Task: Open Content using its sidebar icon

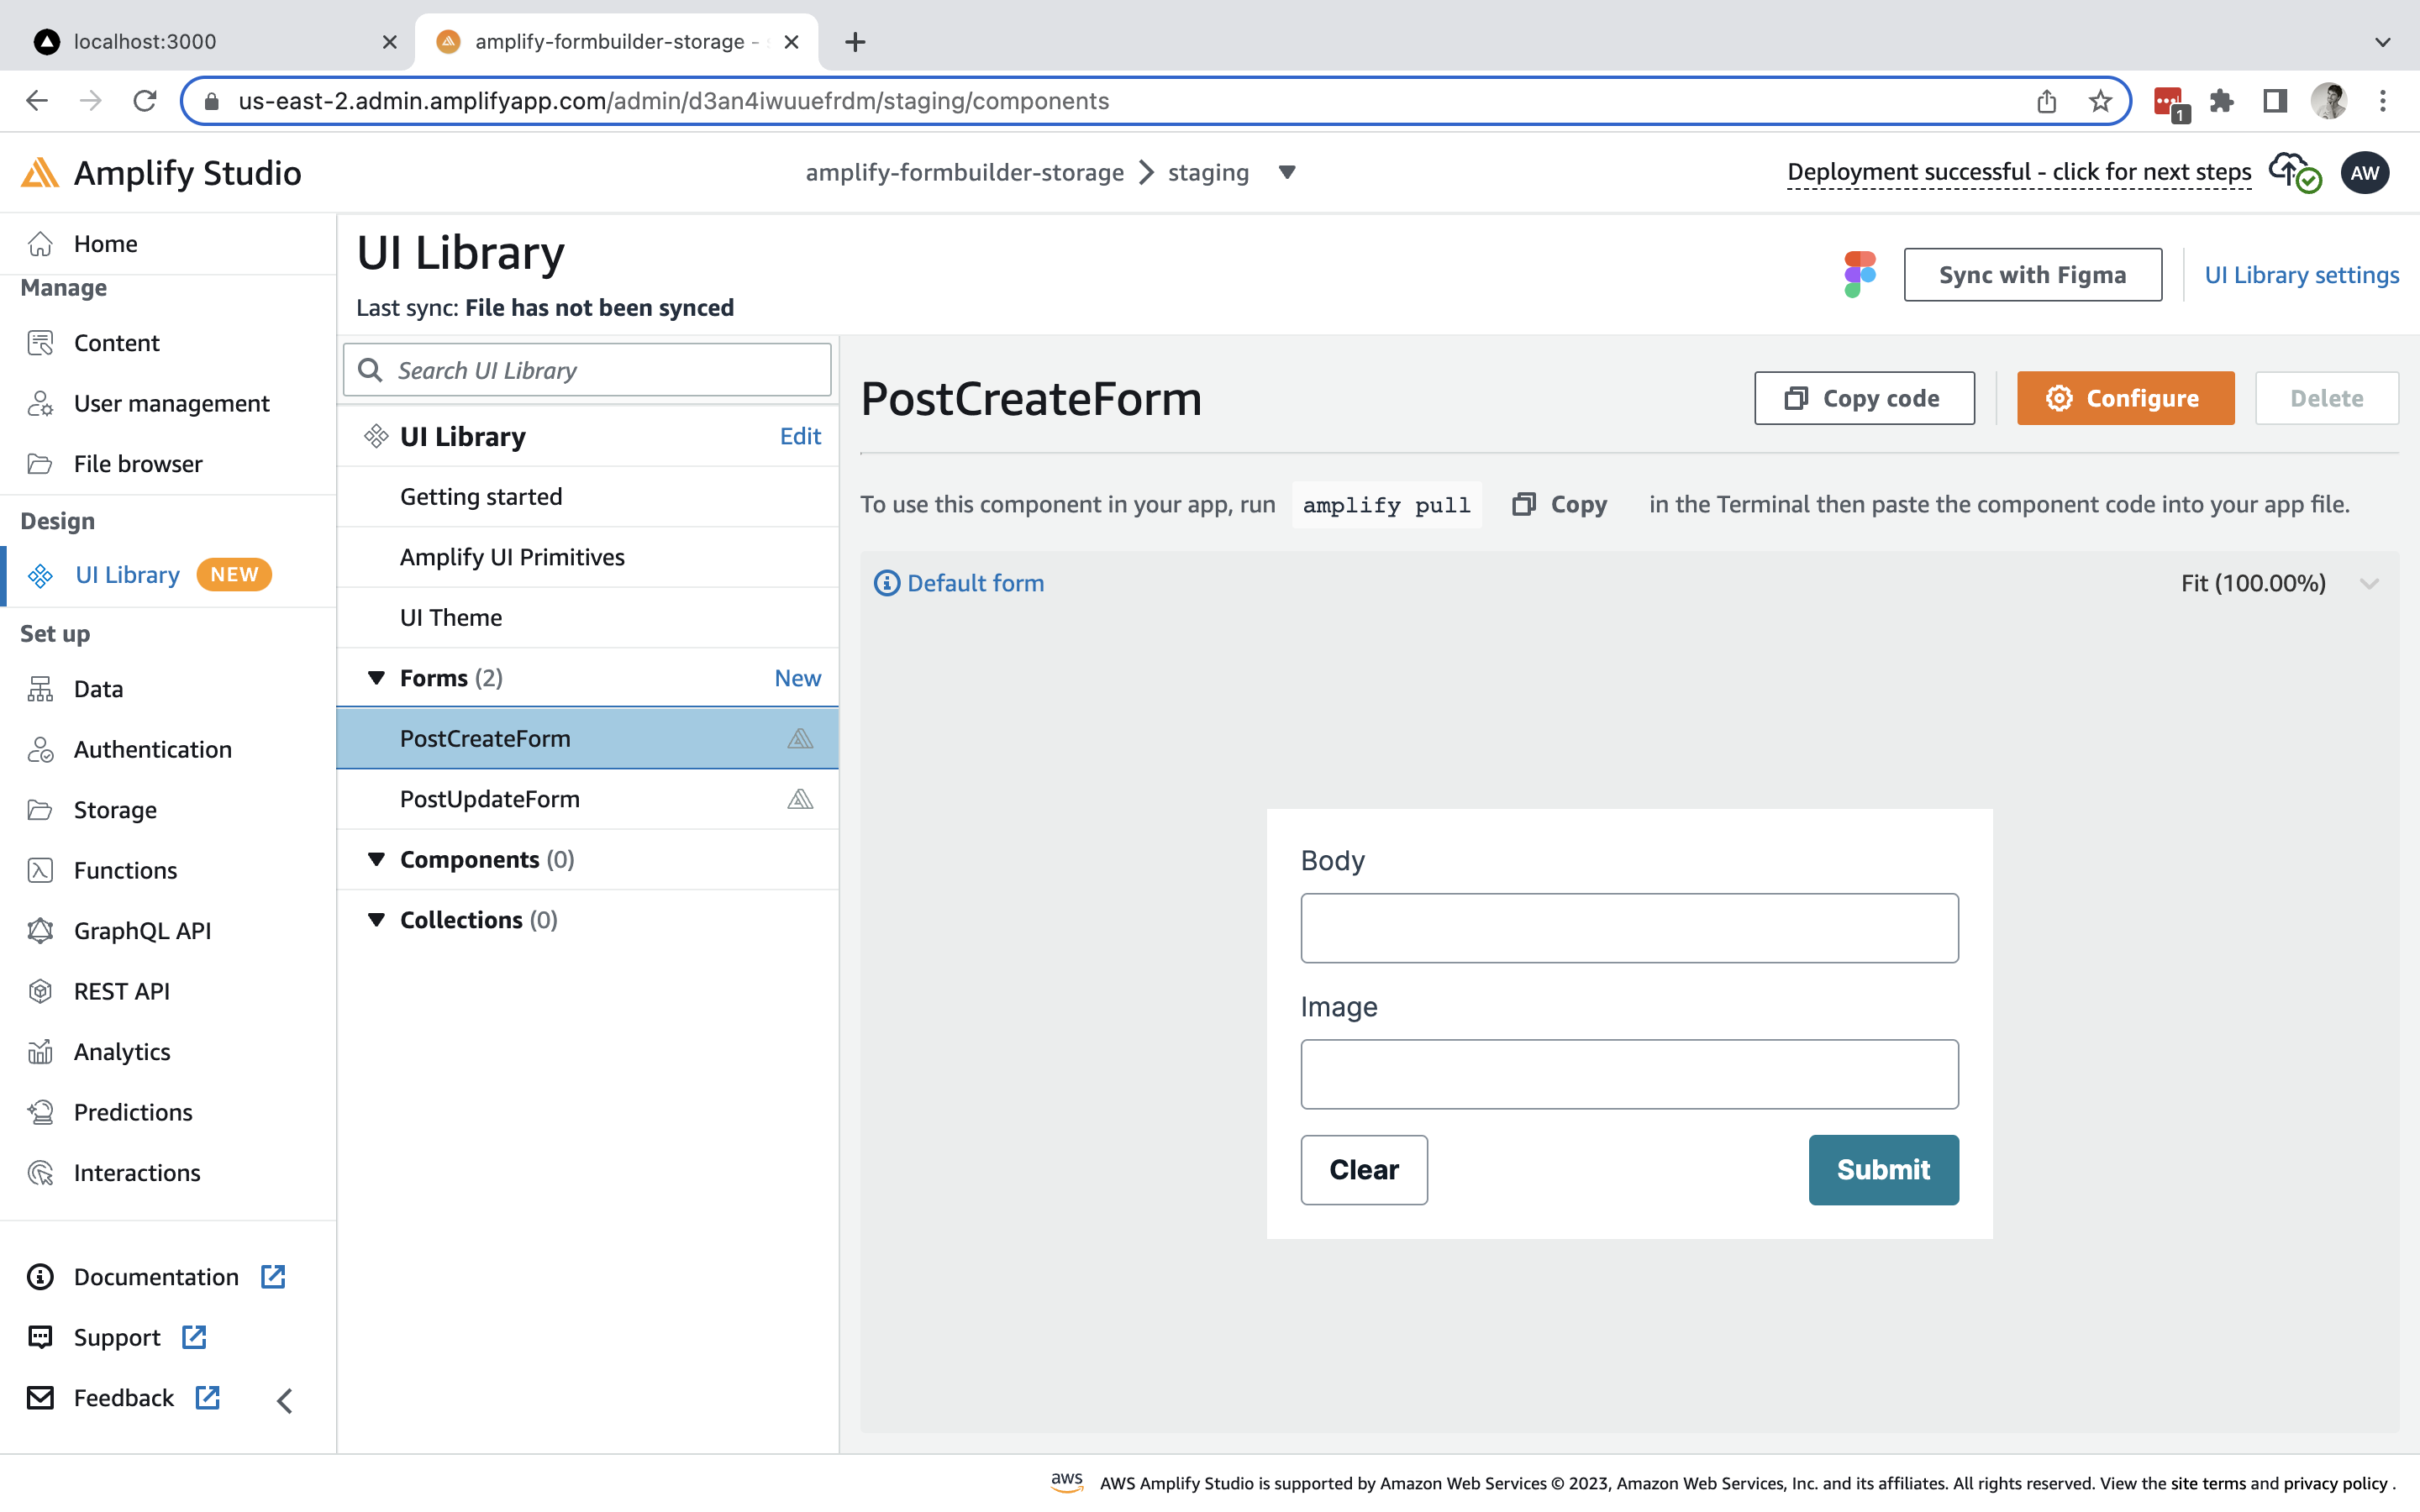Action: point(40,342)
